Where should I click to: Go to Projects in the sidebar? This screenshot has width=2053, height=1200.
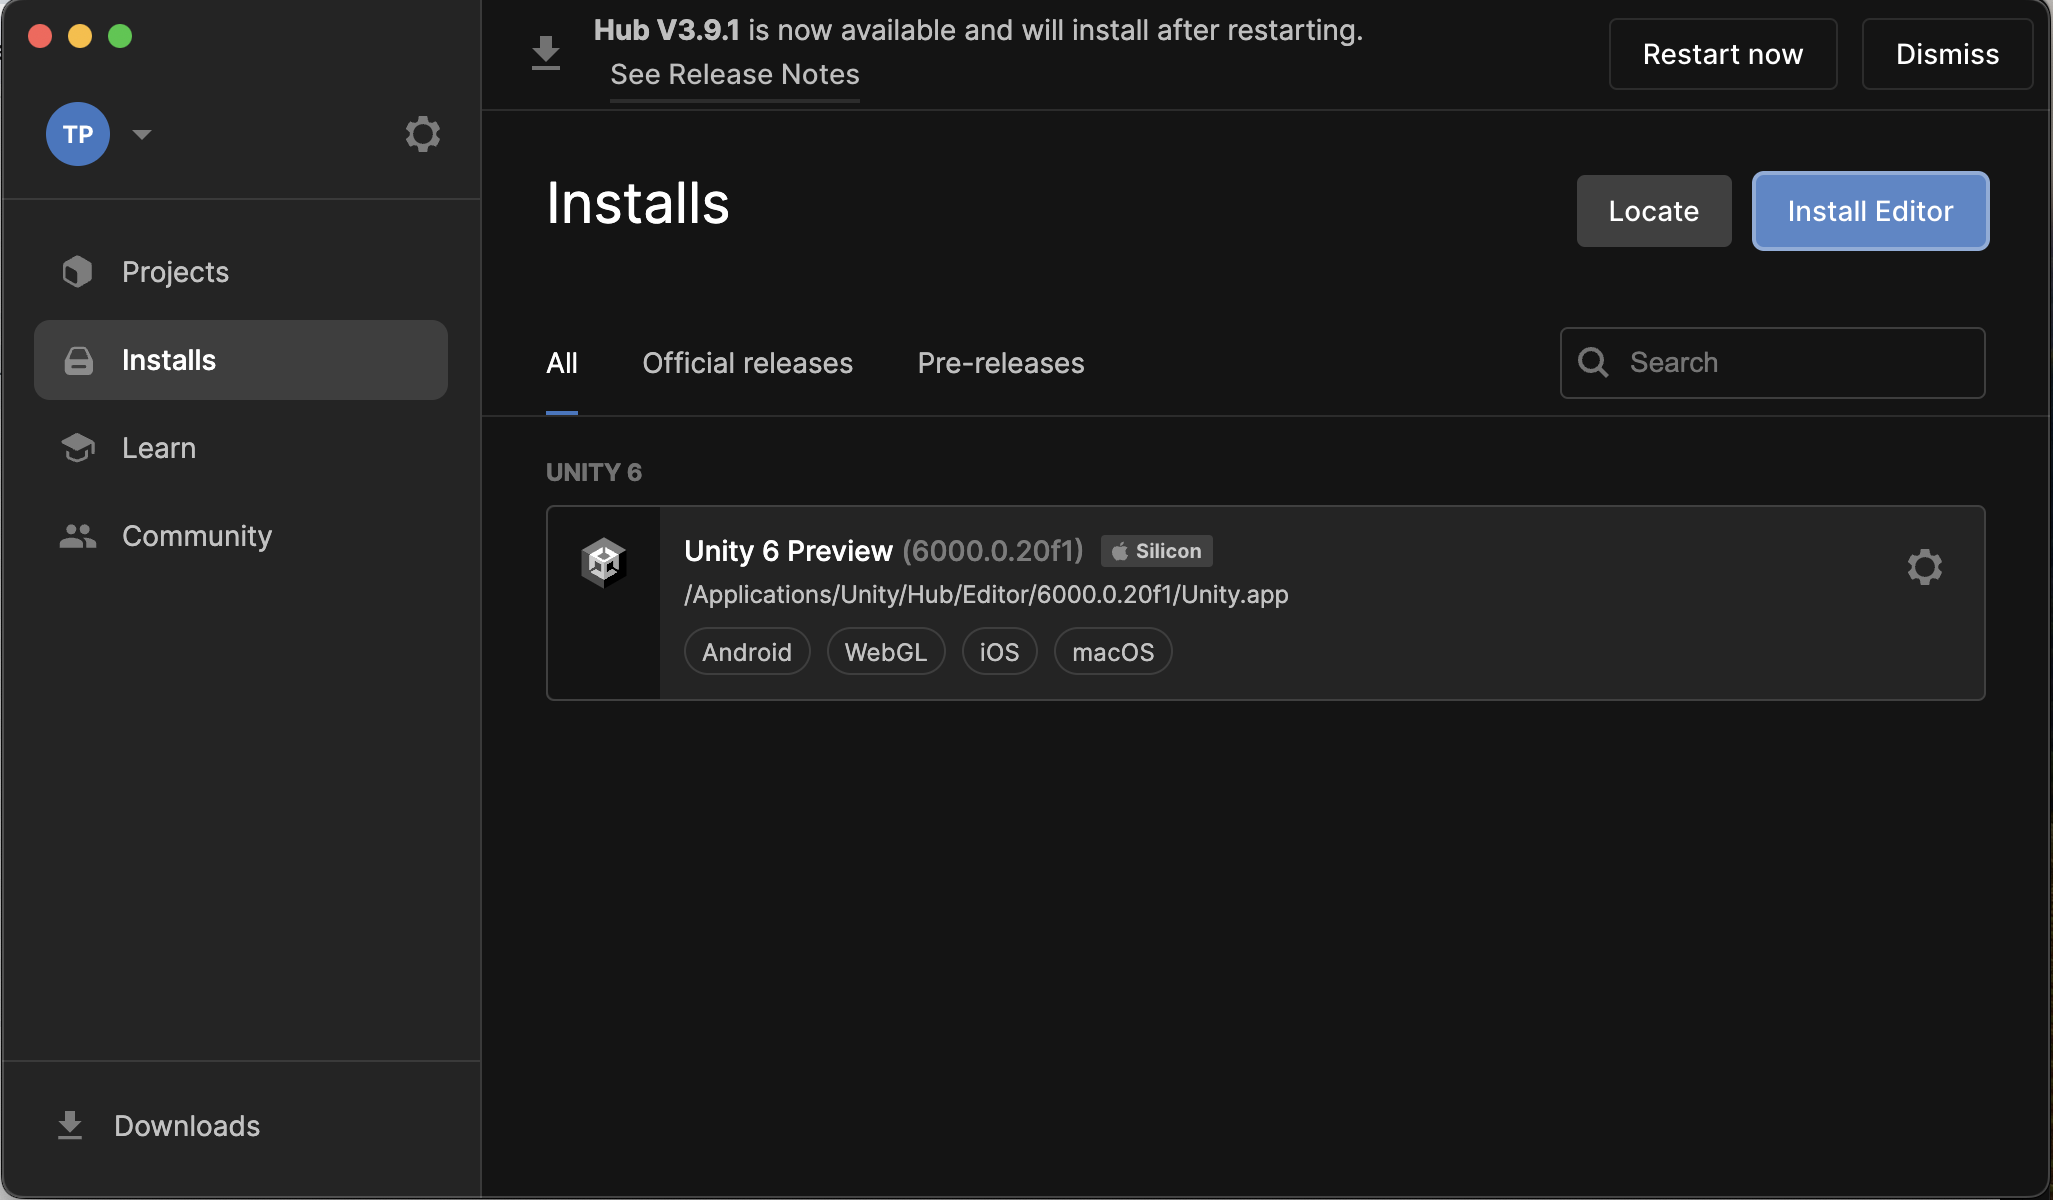tap(241, 272)
